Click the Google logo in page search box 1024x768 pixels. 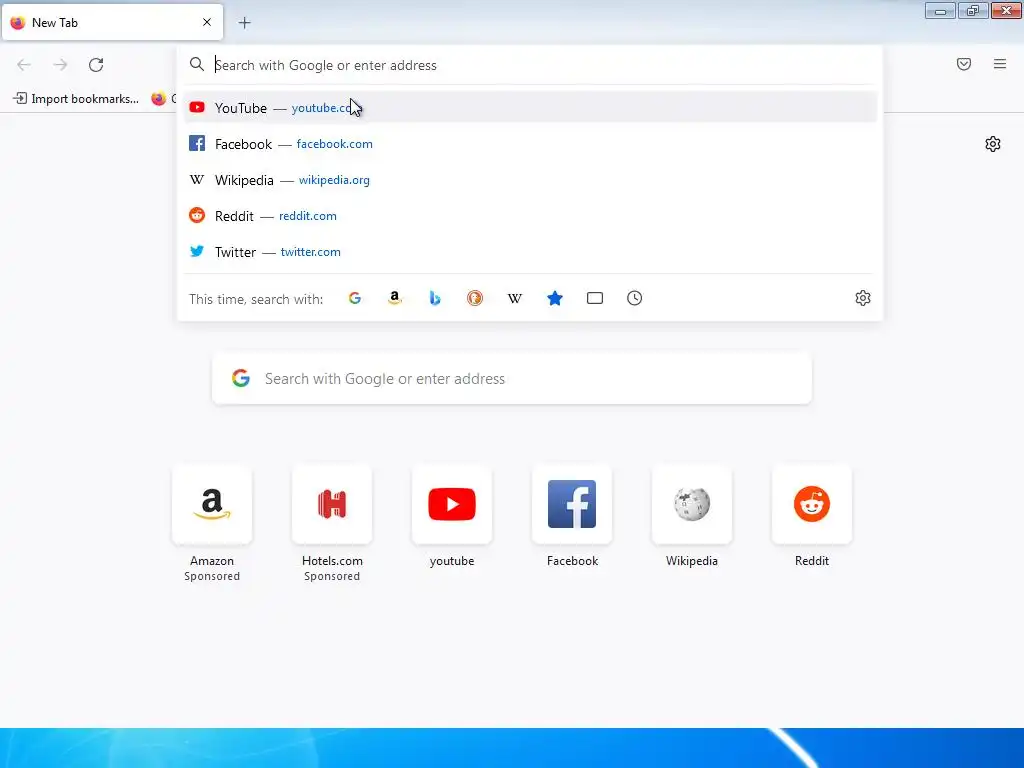(x=241, y=378)
